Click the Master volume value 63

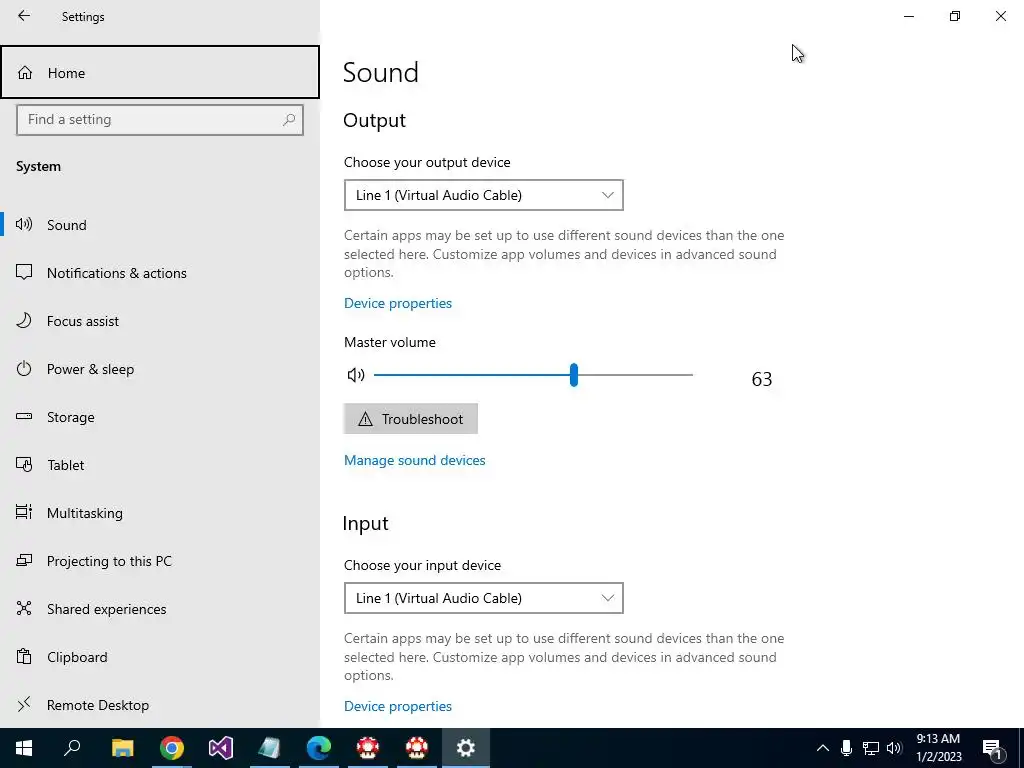(761, 379)
